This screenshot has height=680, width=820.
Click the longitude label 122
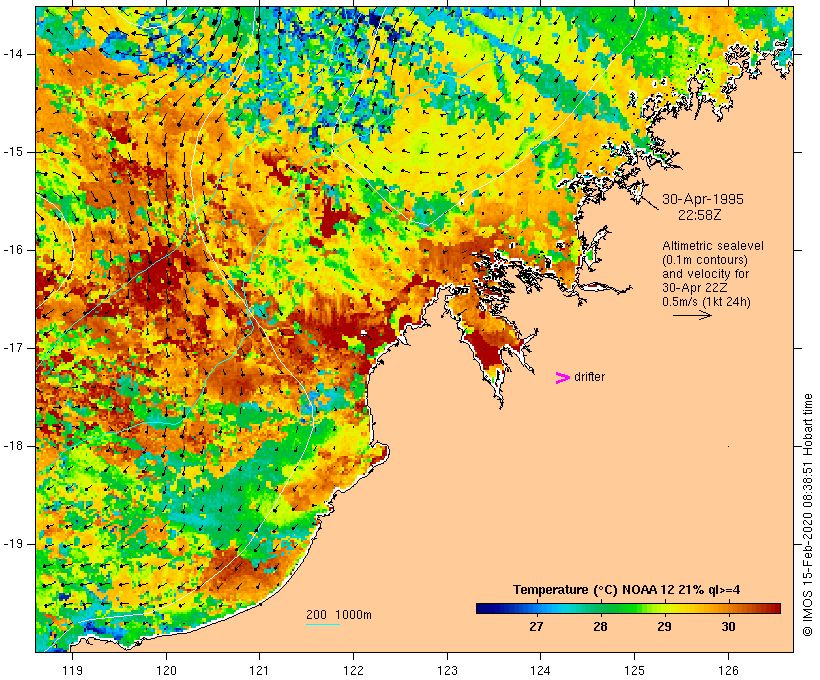tap(354, 670)
